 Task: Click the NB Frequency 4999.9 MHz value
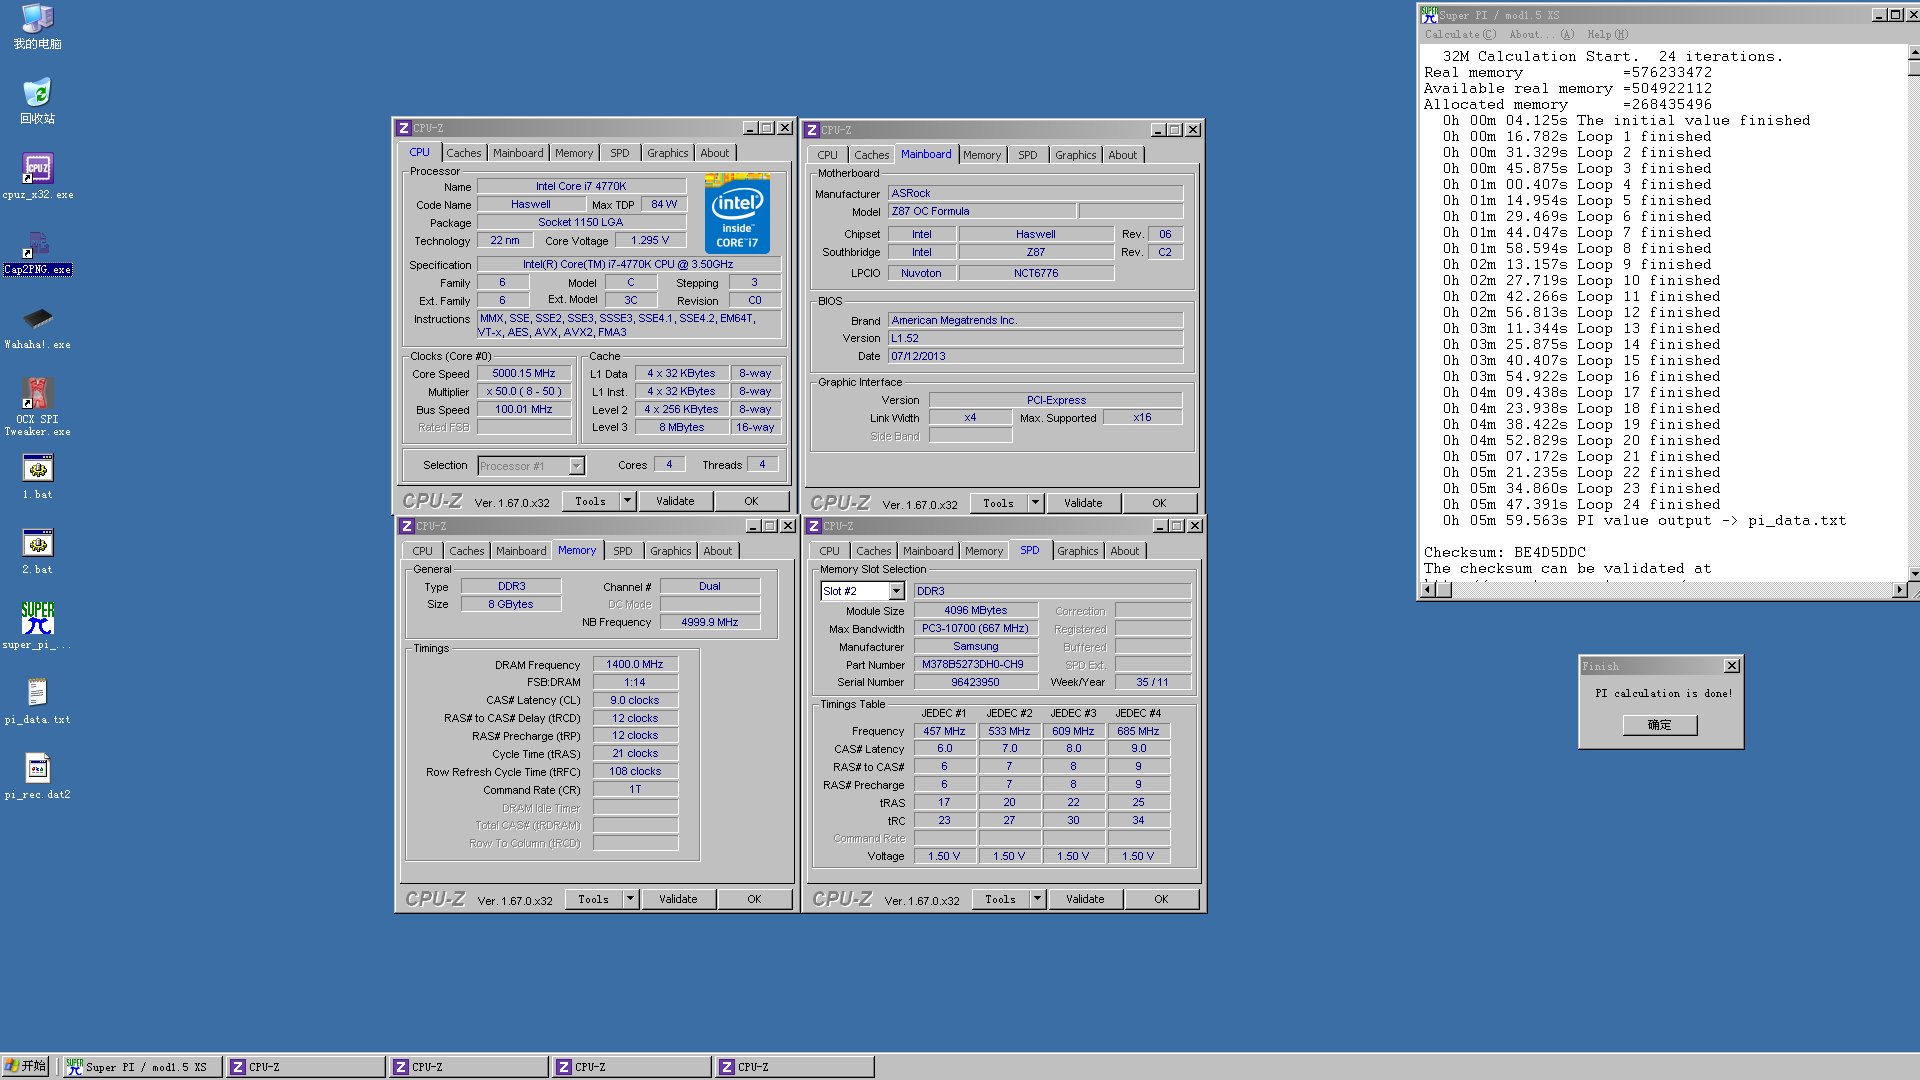[709, 622]
